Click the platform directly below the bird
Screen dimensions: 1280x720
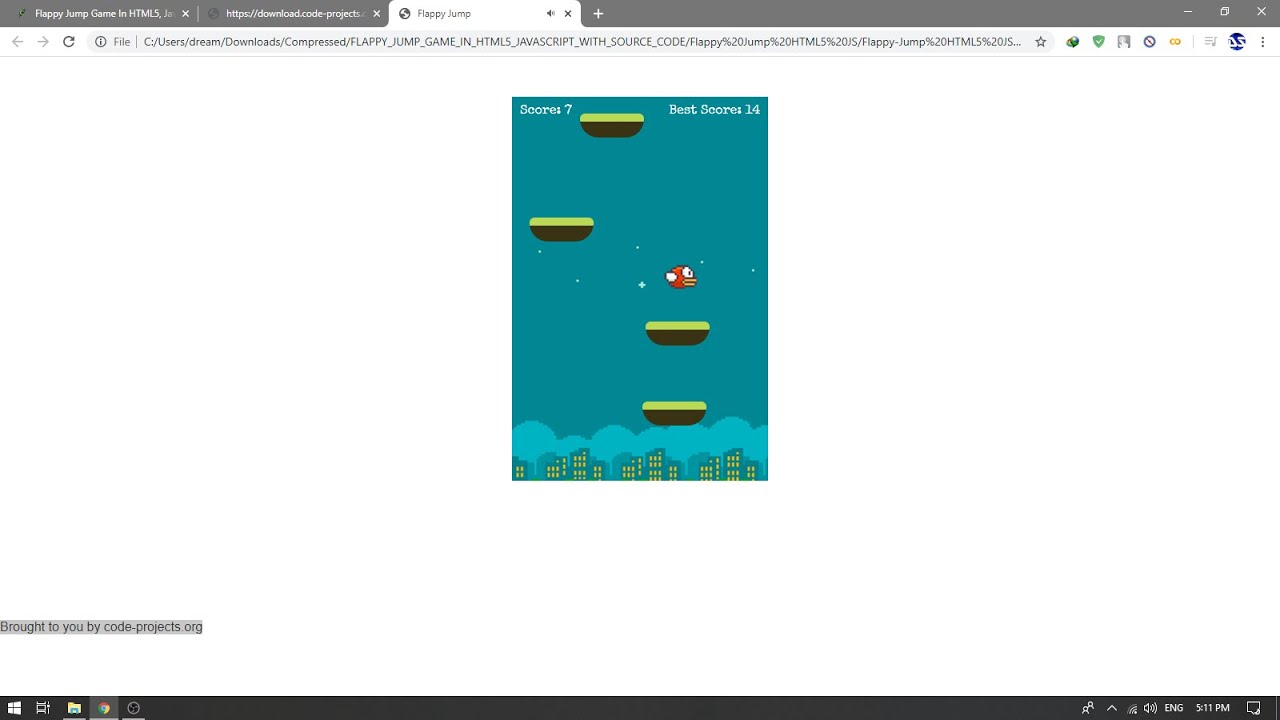pos(677,333)
